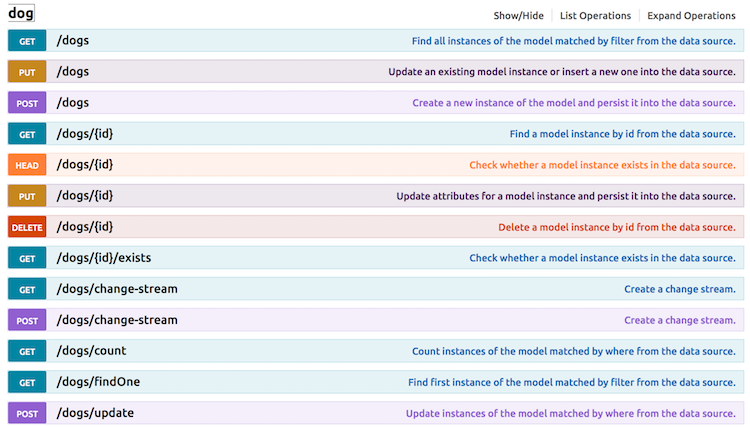
Task: Click the POST badge for /dogs/change-stream
Action: [27, 320]
